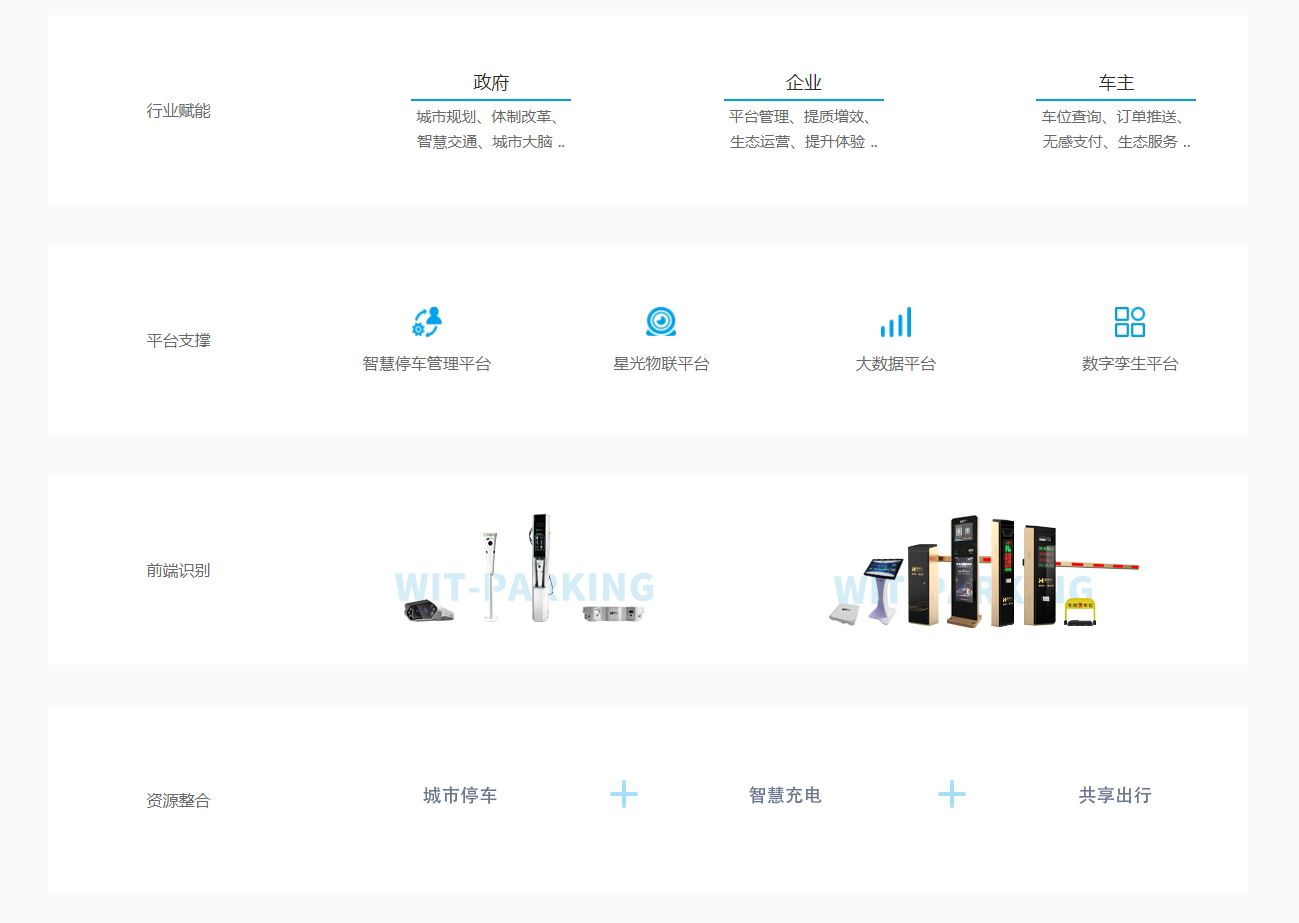Click the 前端识别 section label
This screenshot has width=1299, height=923.
tap(178, 571)
